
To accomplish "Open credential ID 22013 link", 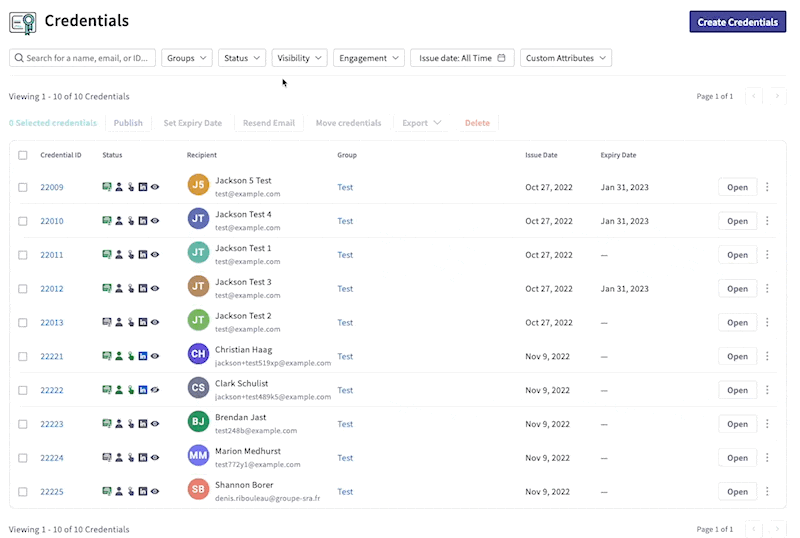I will (52, 323).
